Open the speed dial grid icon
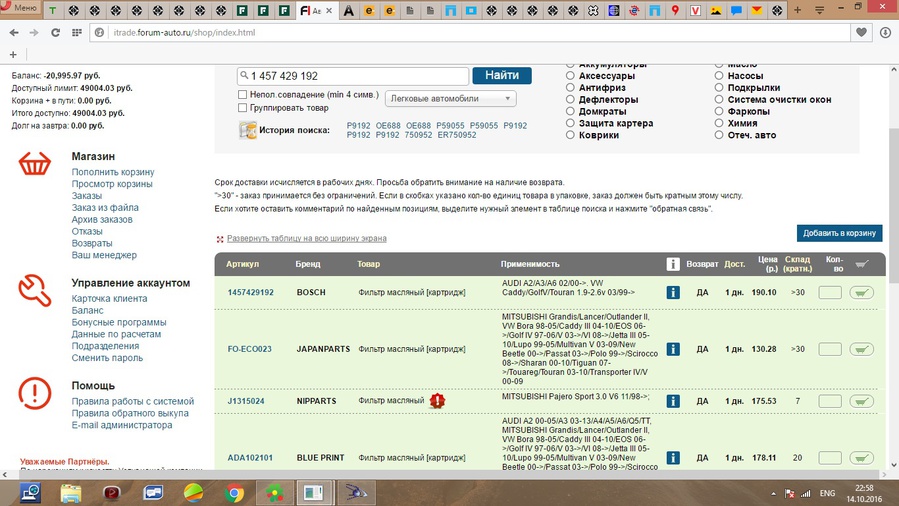 tap(77, 33)
